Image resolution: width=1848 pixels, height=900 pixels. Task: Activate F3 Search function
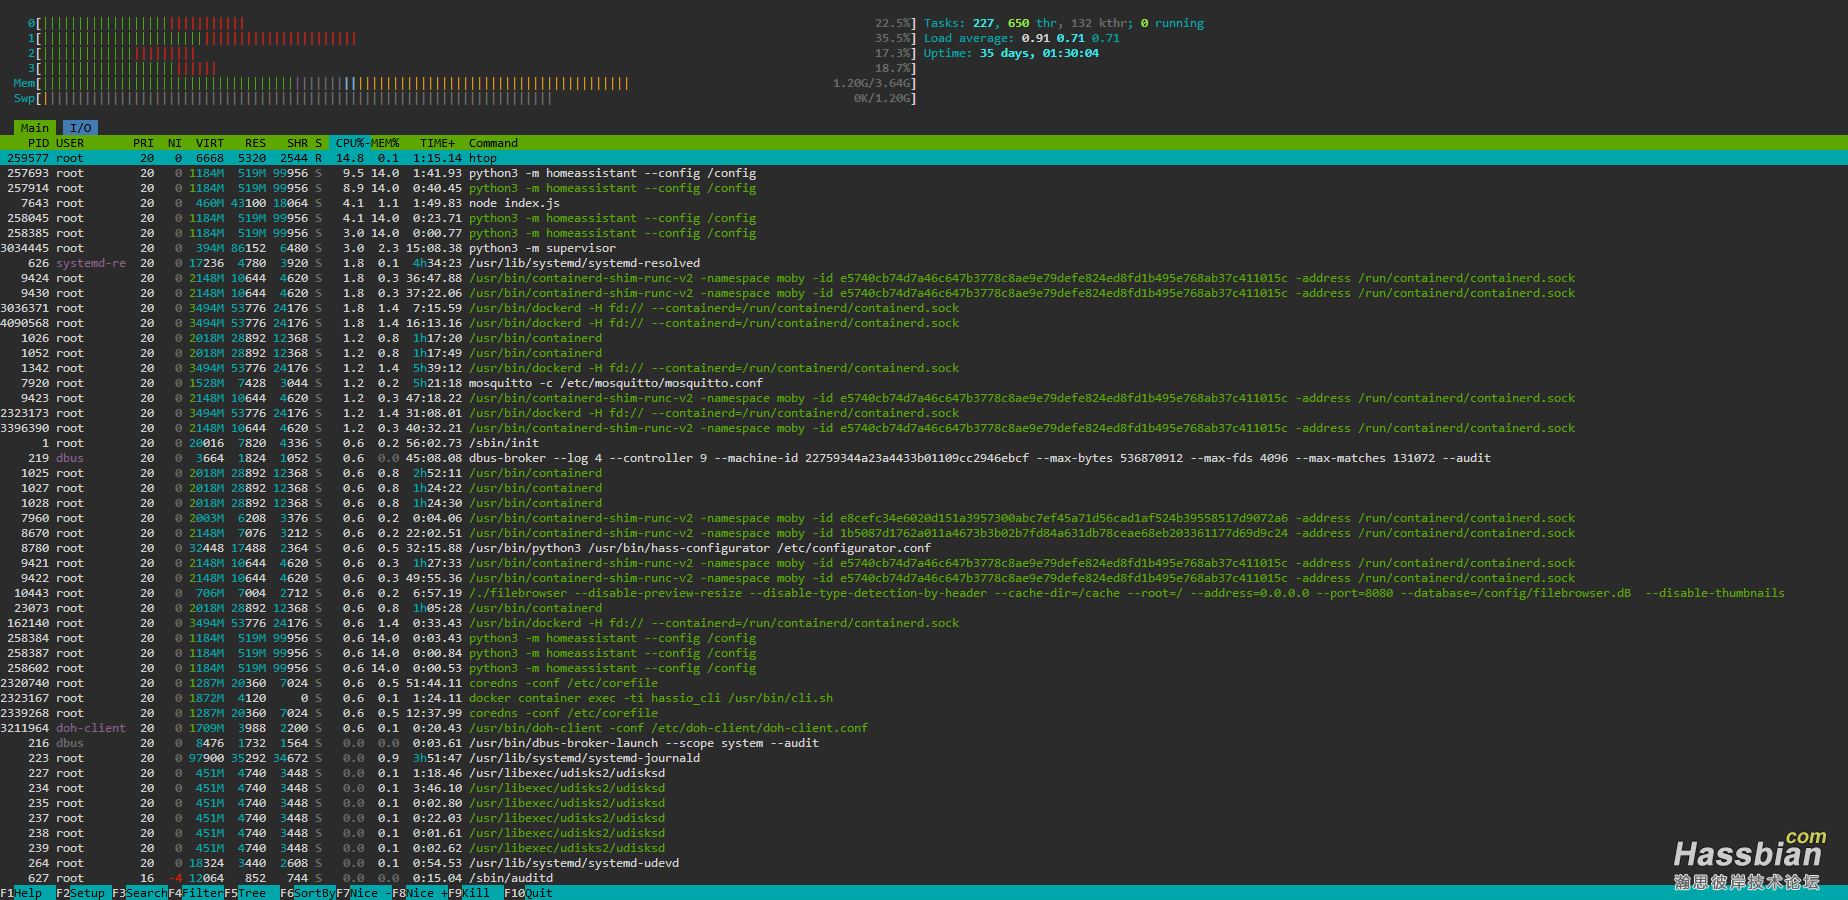(x=139, y=893)
